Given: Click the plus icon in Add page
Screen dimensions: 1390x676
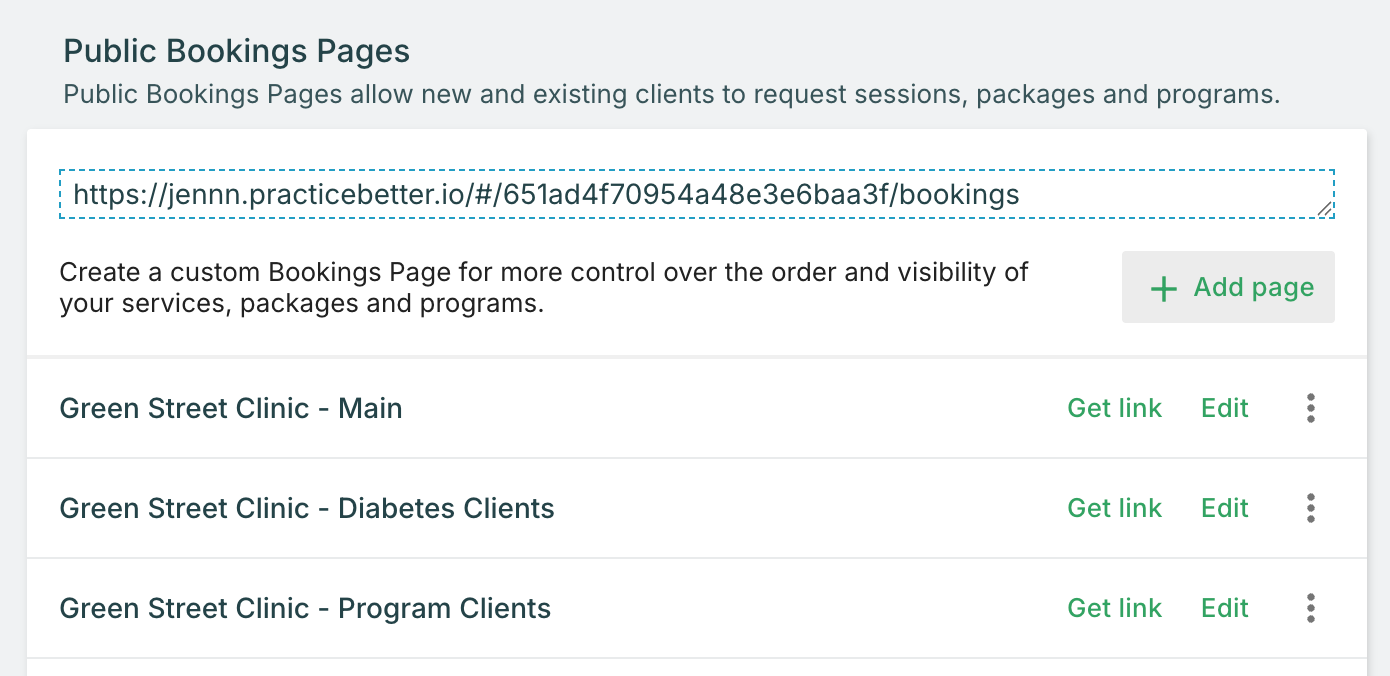Looking at the screenshot, I should coord(1163,289).
